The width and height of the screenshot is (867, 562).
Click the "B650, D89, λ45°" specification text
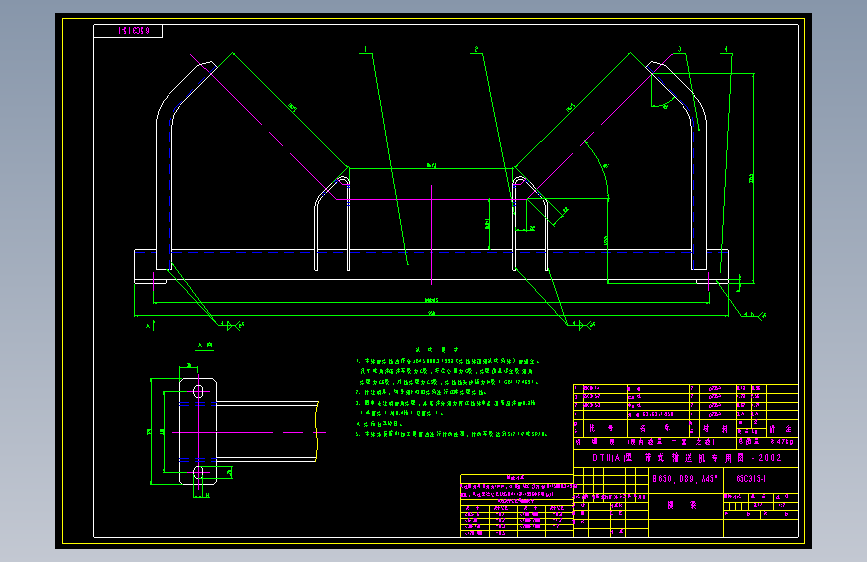coord(685,479)
